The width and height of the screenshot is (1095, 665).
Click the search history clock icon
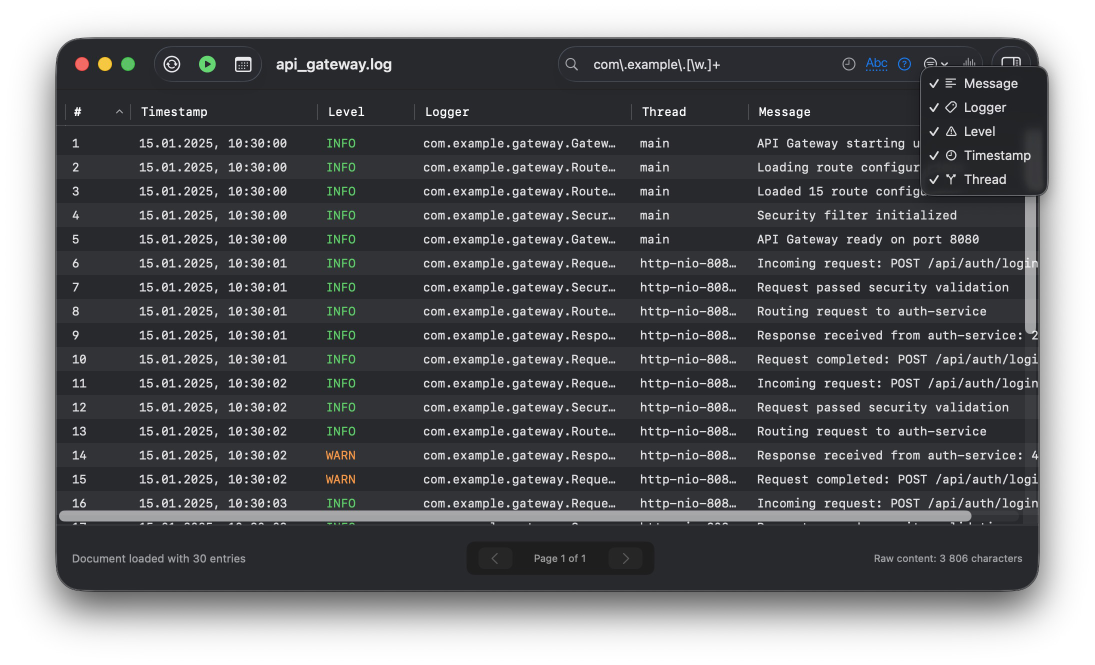pos(848,64)
